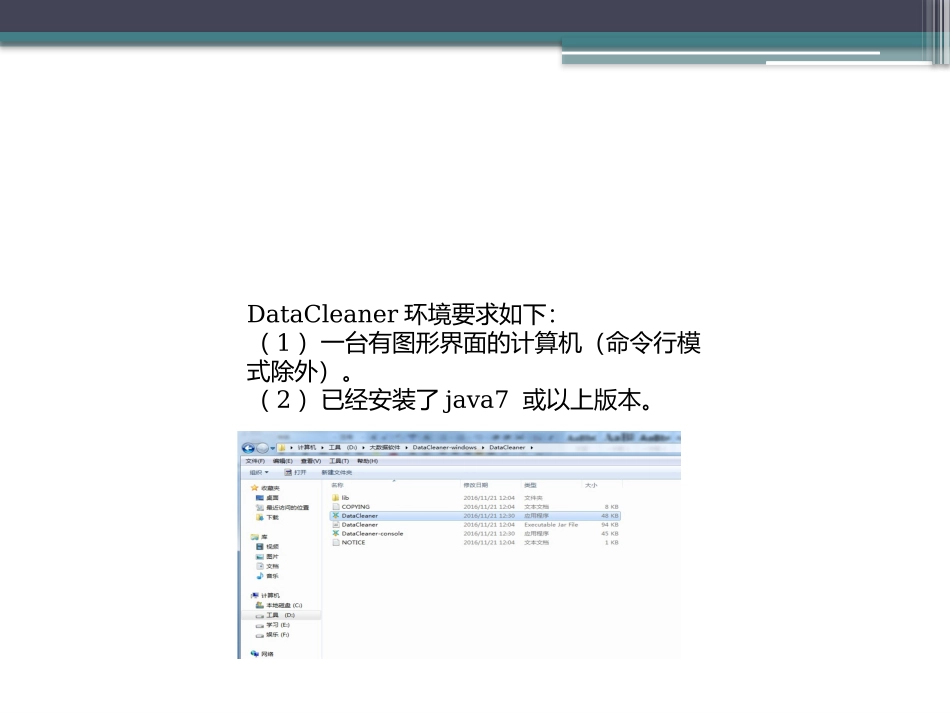Click the 桌面 desktop icon in sidebar
The image size is (950, 713).
pyautogui.click(x=260, y=498)
